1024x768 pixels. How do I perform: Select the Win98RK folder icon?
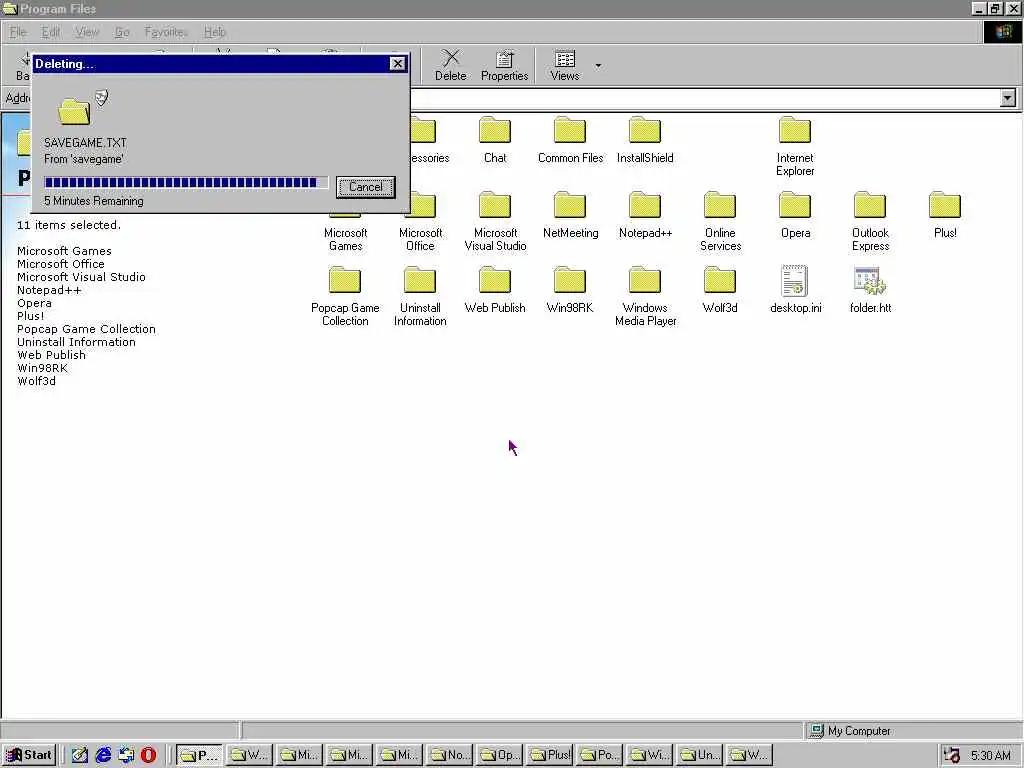[570, 280]
